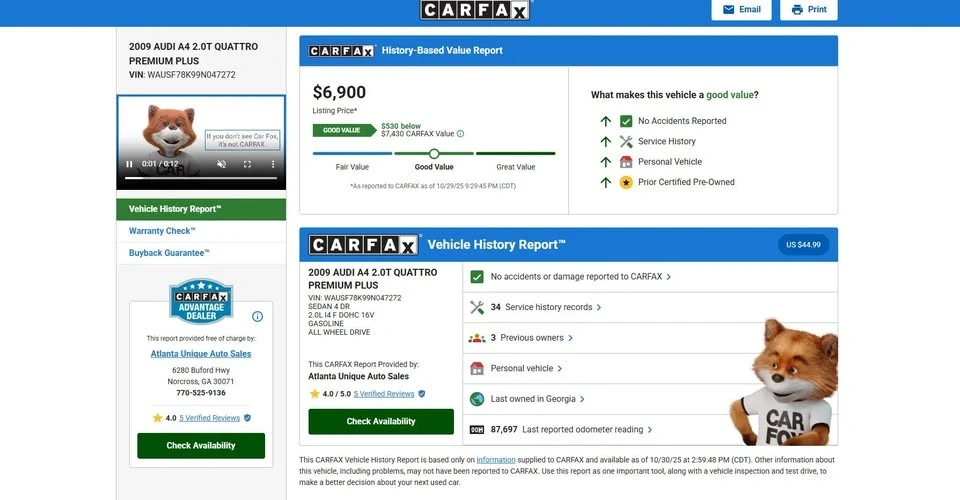This screenshot has height=500, width=960.
Task: Click the previous owners people icon
Action: pyautogui.click(x=477, y=338)
